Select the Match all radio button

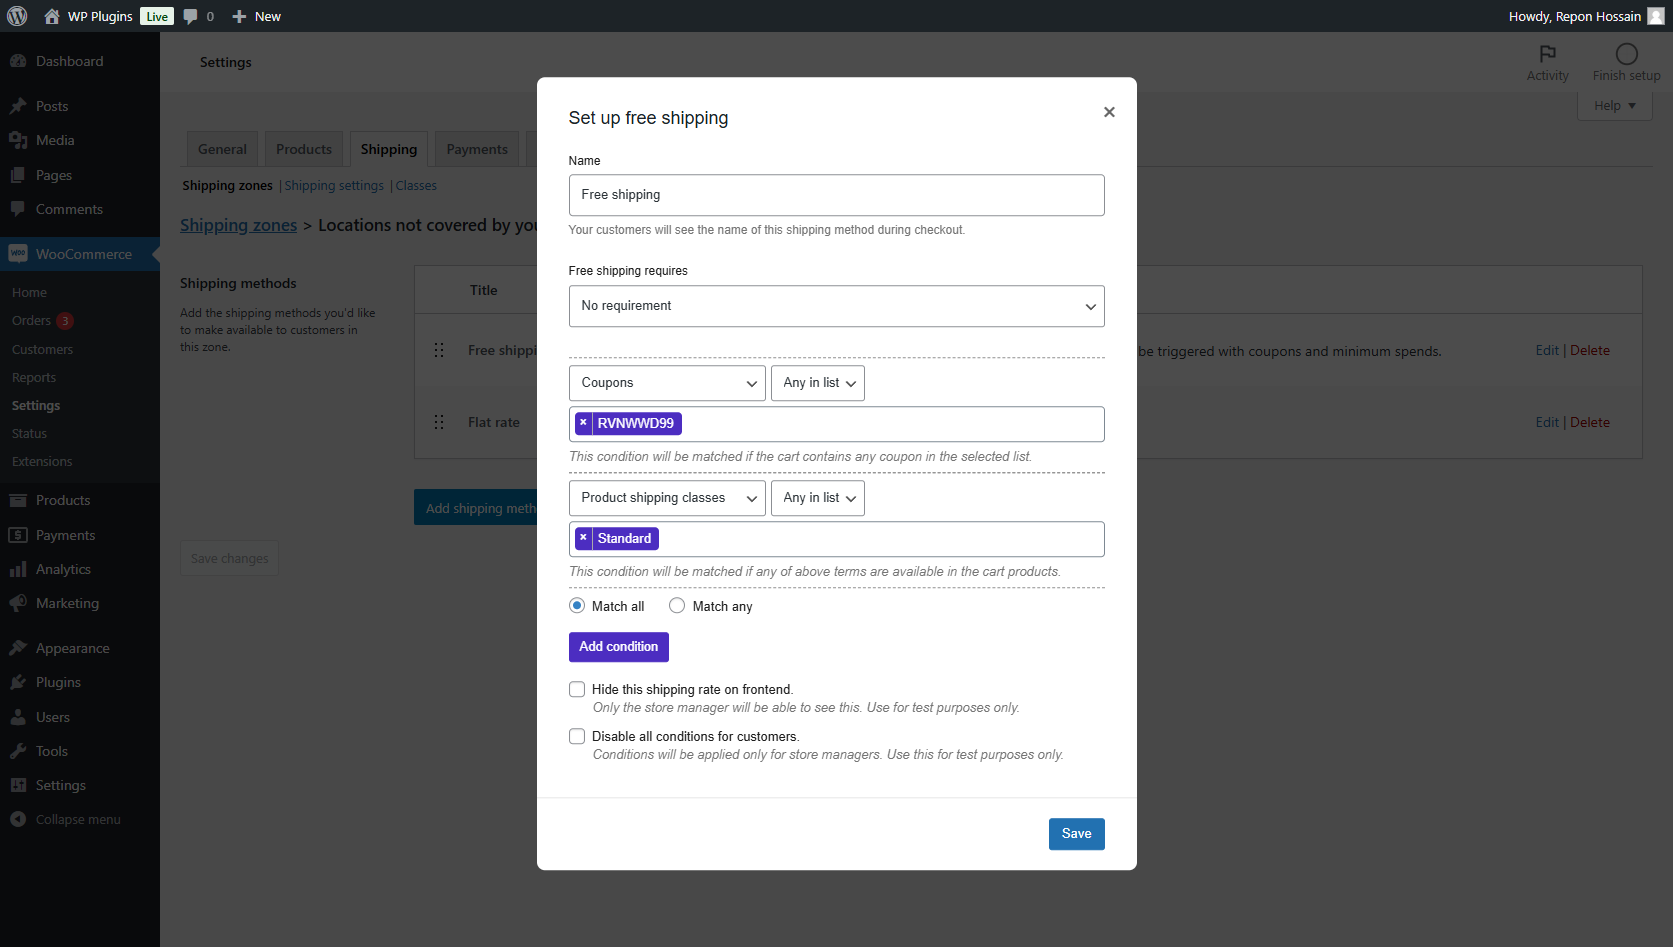coord(577,606)
